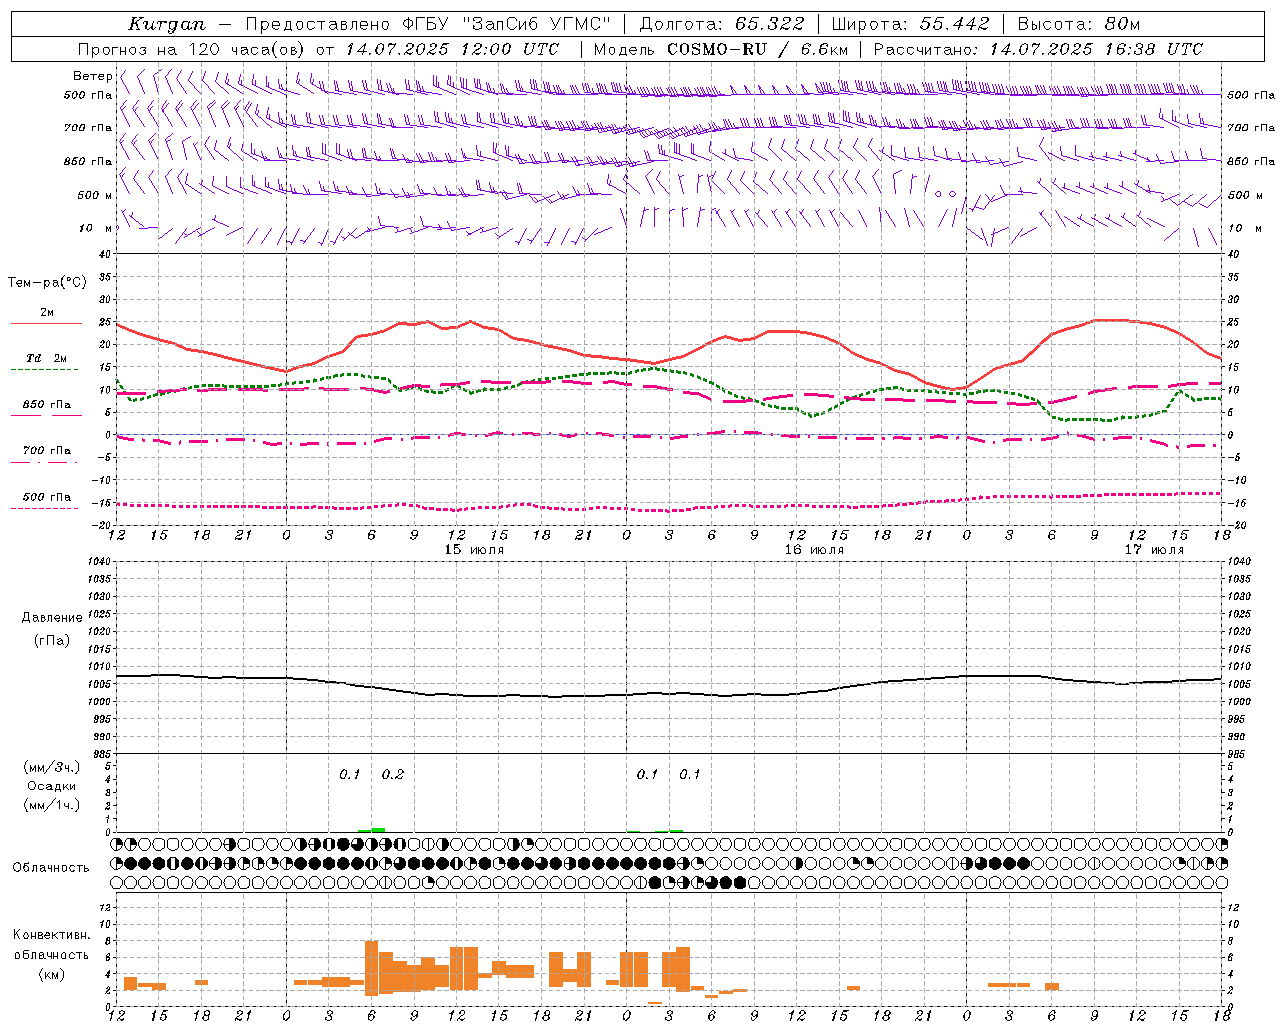This screenshot has height=1024, width=1280.
Task: Click the 15 июля date label
Action: [474, 550]
